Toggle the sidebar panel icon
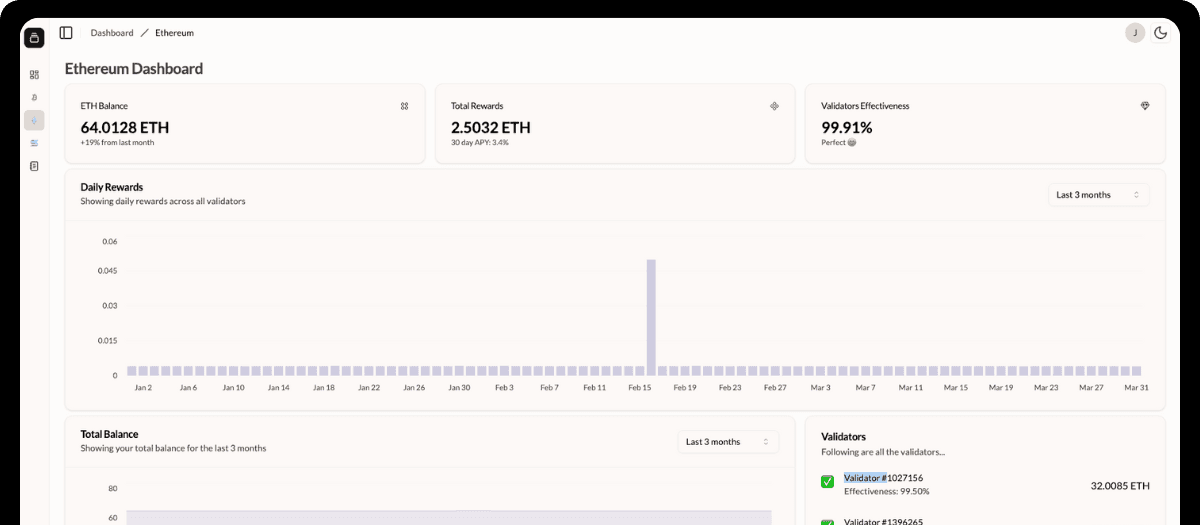The width and height of the screenshot is (1200, 525). (66, 33)
